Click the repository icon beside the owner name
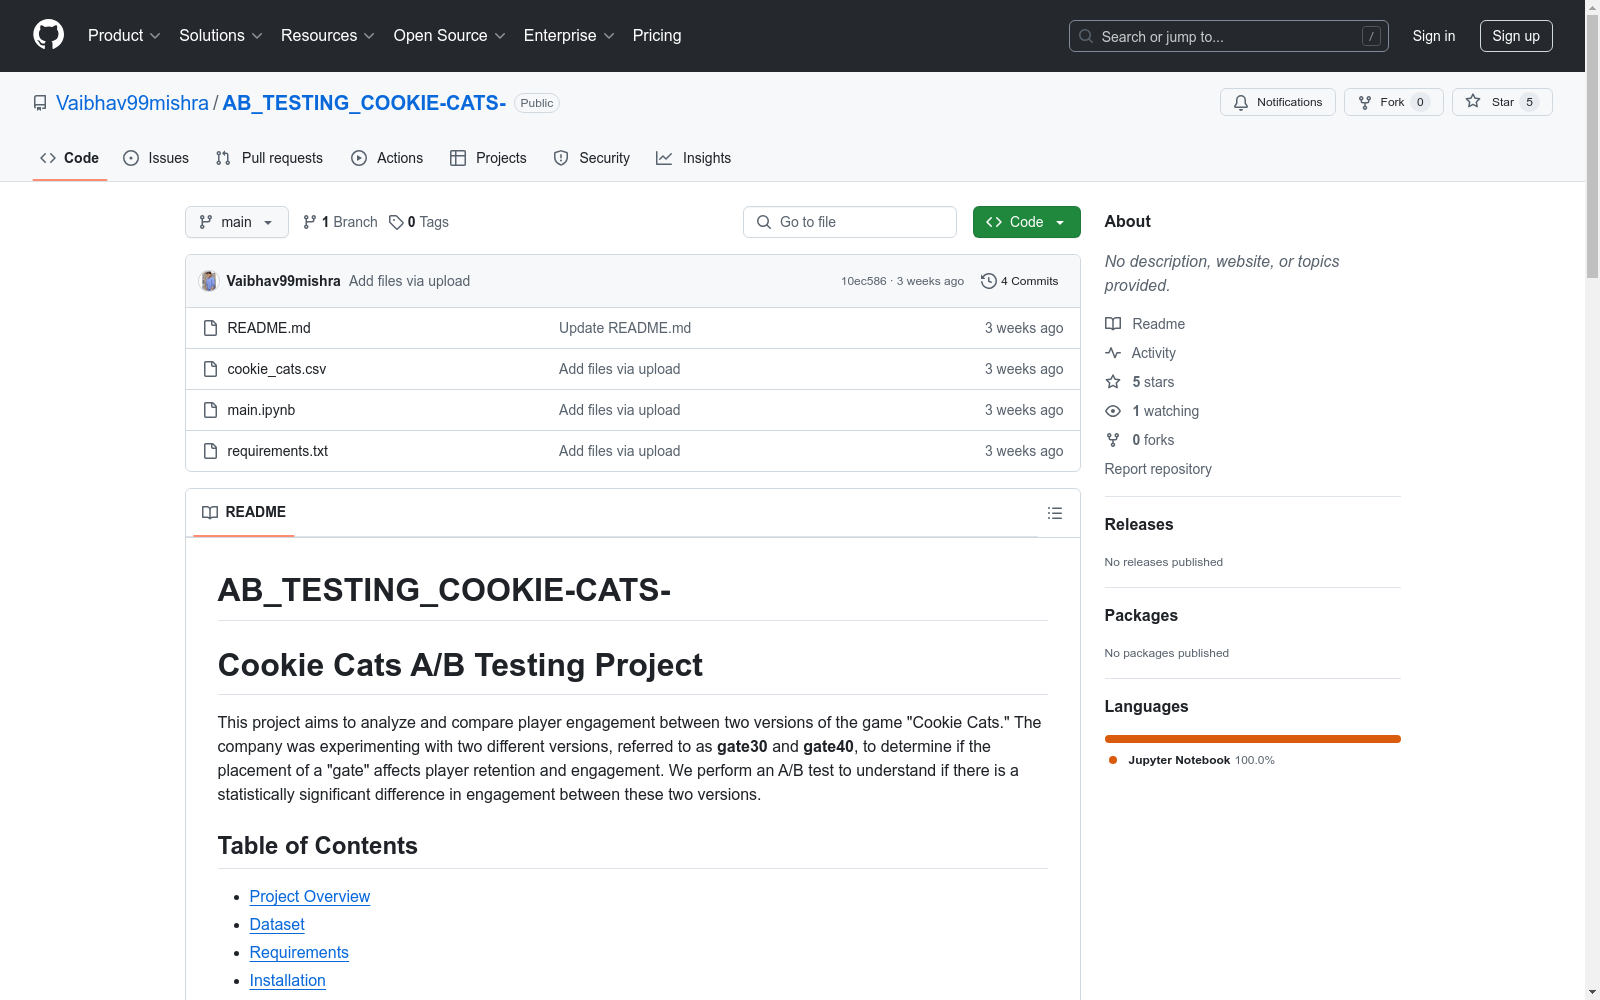 pos(40,103)
